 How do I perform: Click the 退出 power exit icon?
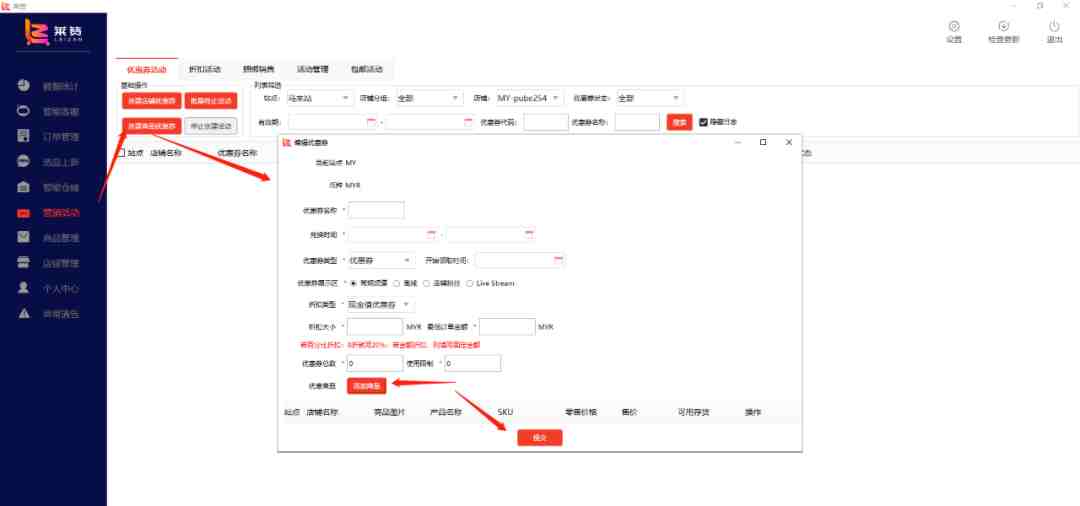point(1054,26)
